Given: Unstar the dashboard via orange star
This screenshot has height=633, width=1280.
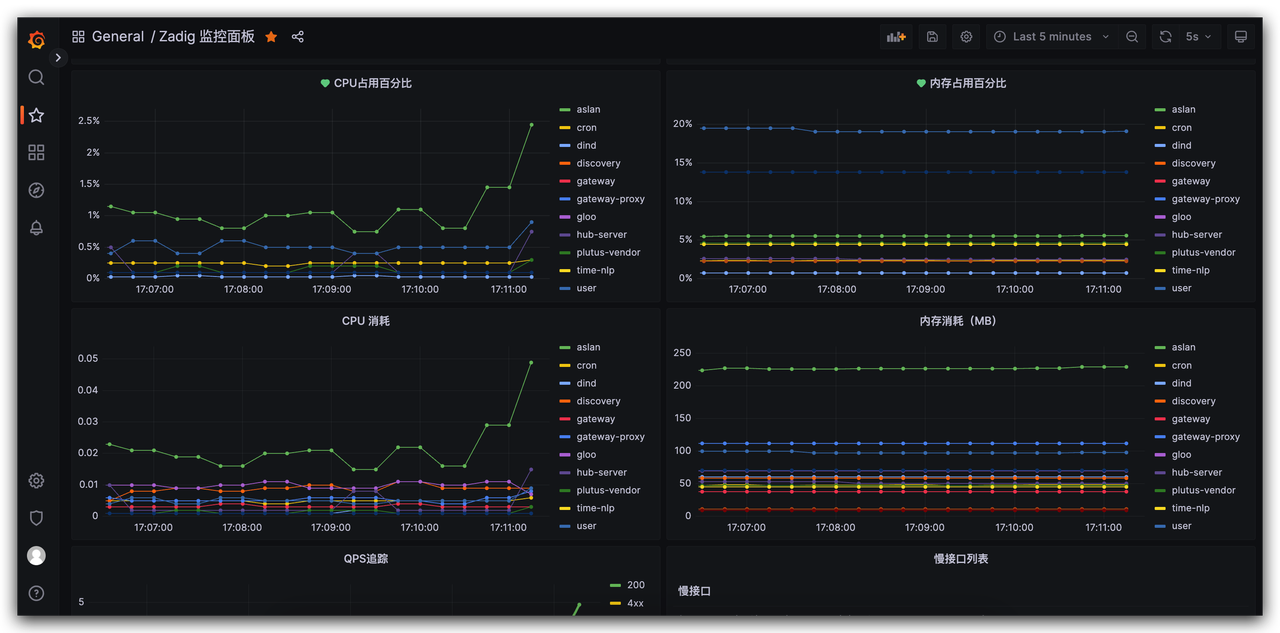Looking at the screenshot, I should [x=271, y=37].
